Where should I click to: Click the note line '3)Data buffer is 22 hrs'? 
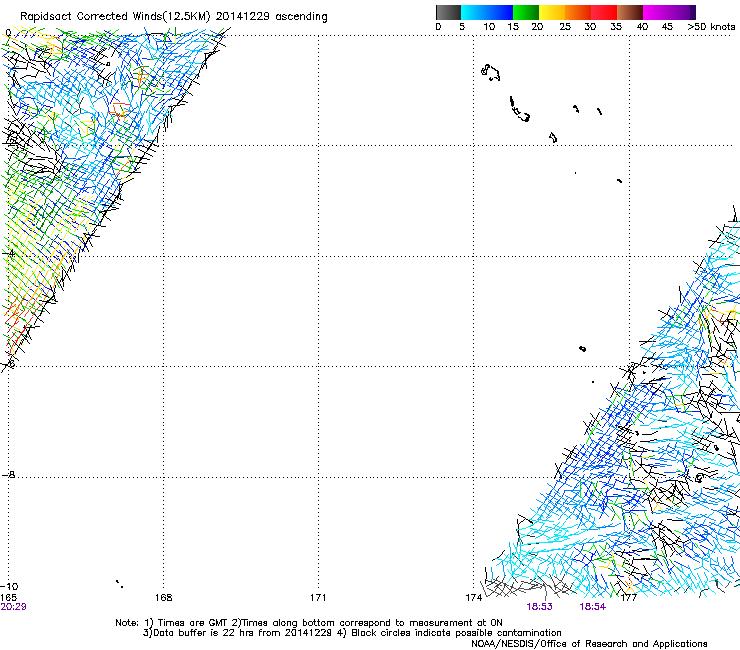click(352, 633)
